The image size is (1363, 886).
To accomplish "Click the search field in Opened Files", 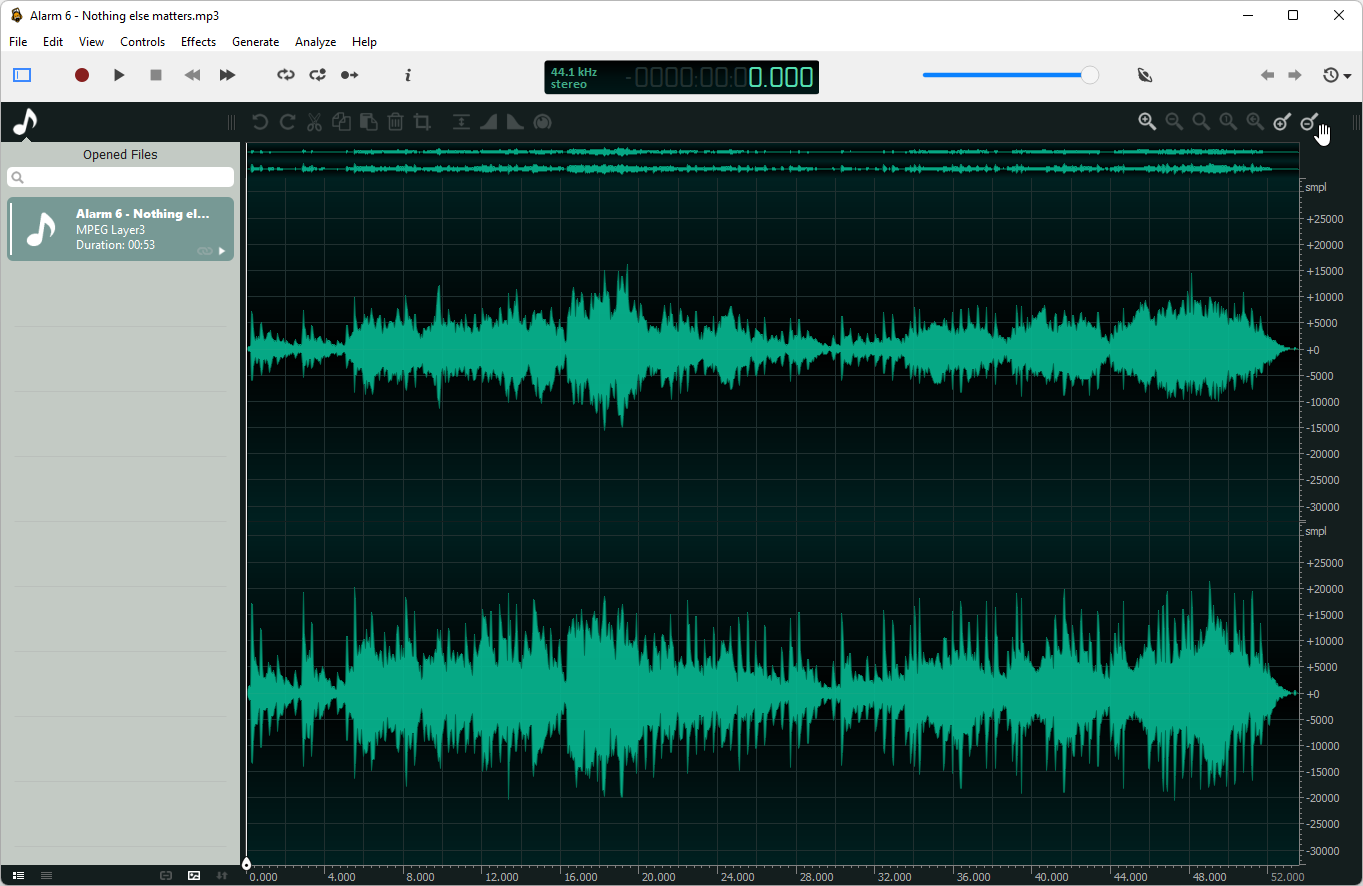I will [x=120, y=177].
